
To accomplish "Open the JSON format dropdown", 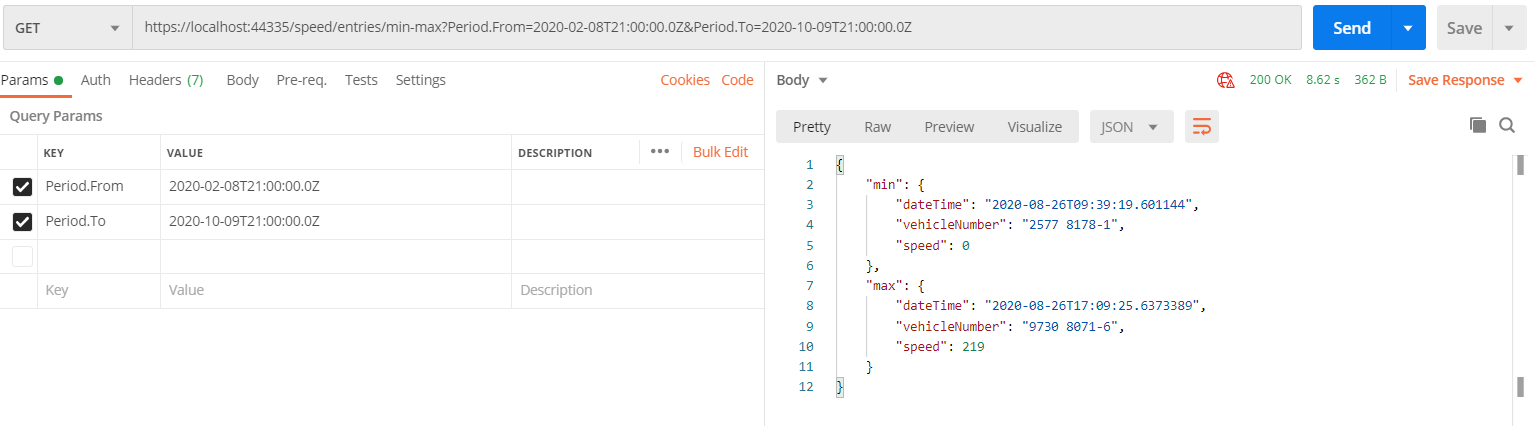I will click(x=1129, y=127).
